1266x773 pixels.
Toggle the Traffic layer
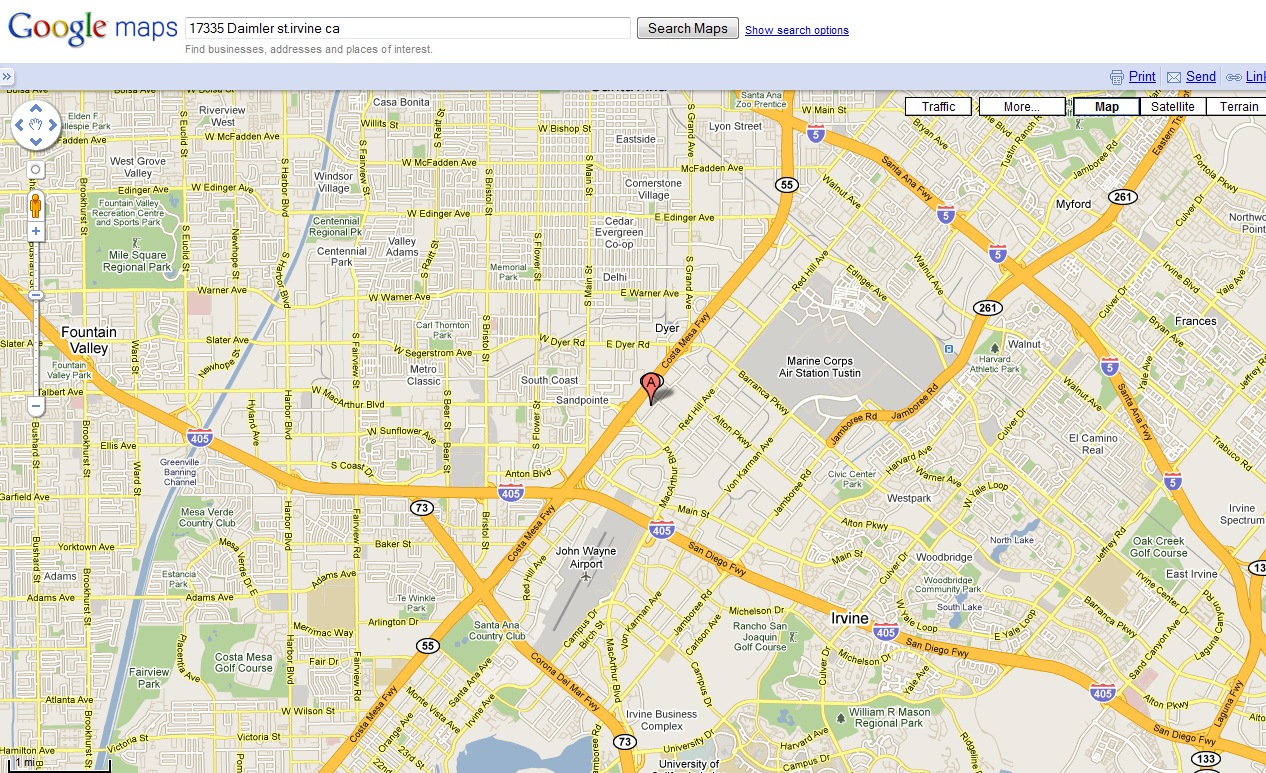[x=938, y=107]
